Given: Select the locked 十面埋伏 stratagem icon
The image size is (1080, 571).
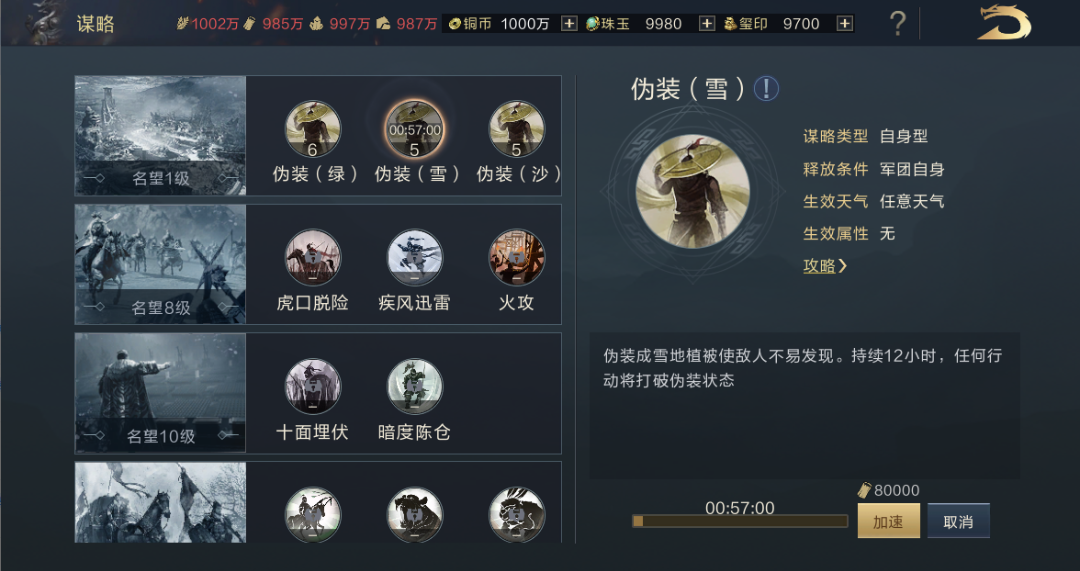Looking at the screenshot, I should coord(313,386).
